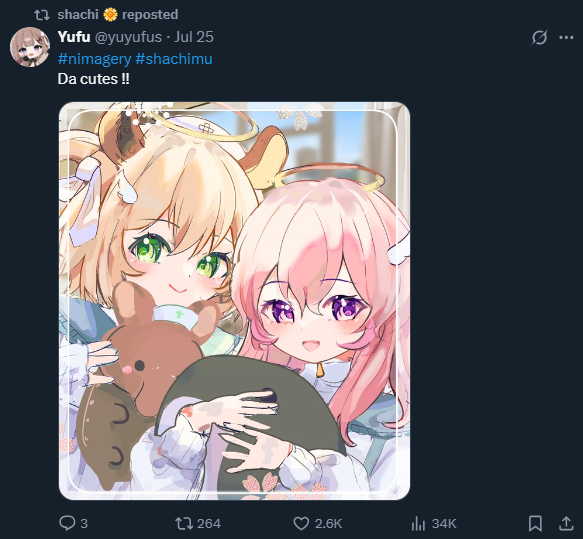Image resolution: width=583 pixels, height=539 pixels.
Task: Open the attached anime artwork image
Action: pos(234,301)
